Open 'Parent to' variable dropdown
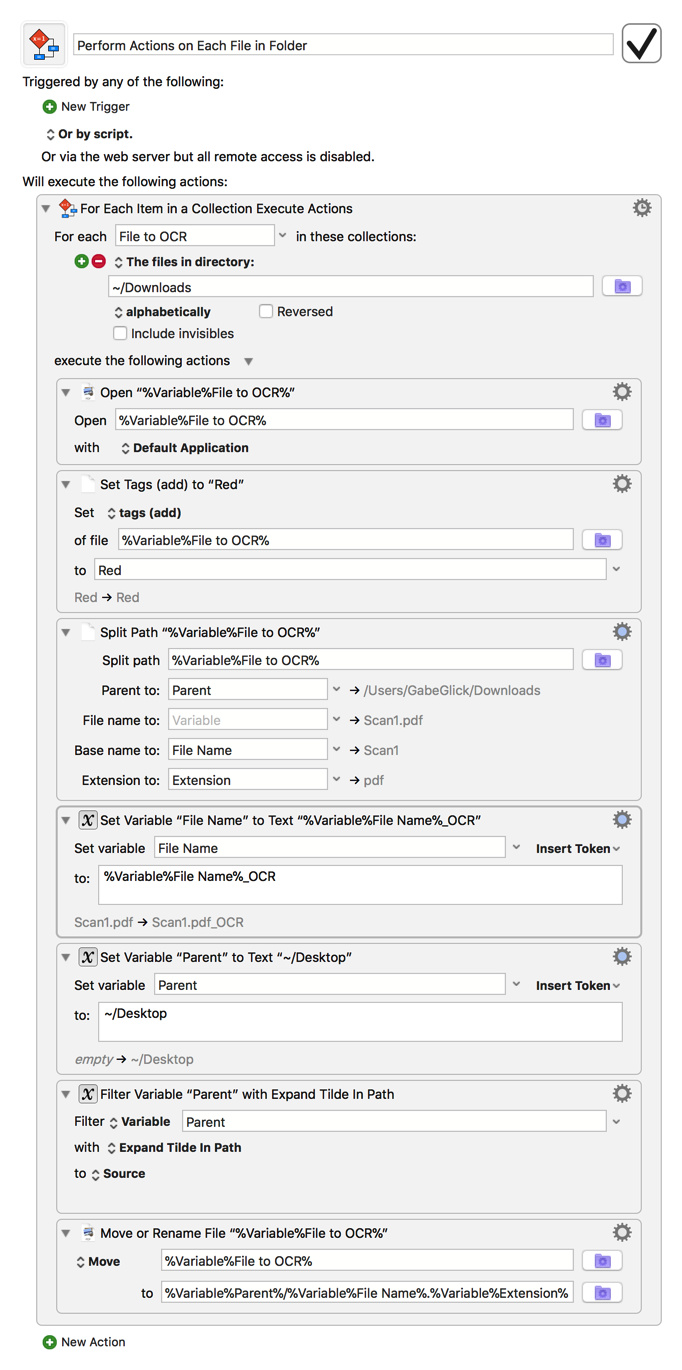This screenshot has width=682, height=1370. [x=336, y=690]
